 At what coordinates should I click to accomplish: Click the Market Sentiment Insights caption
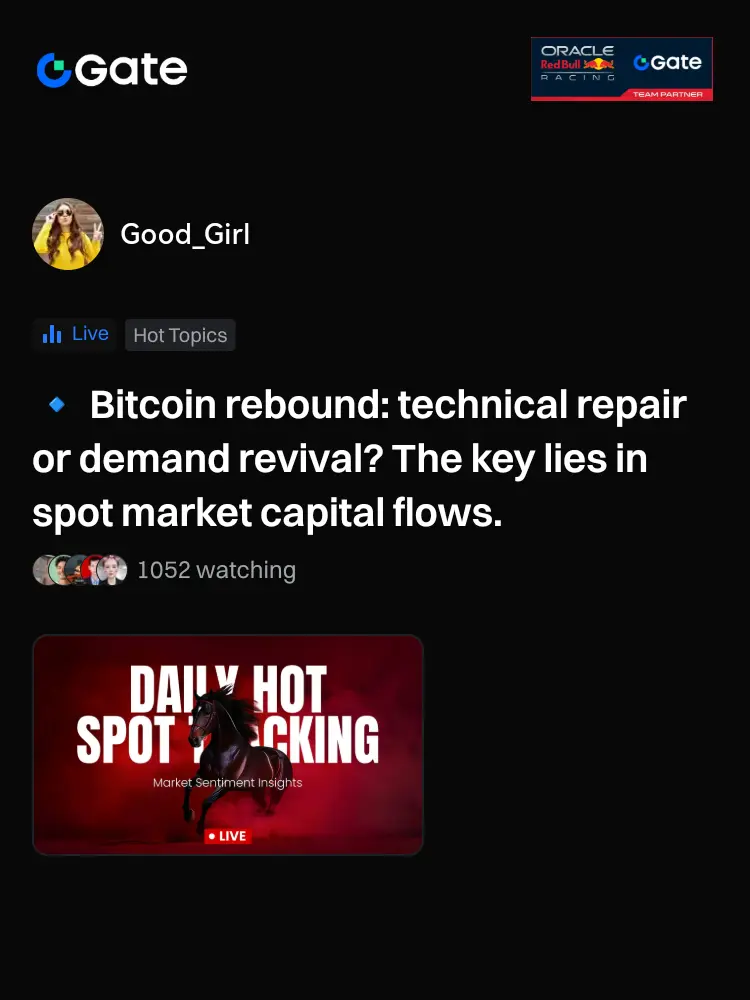point(228,783)
